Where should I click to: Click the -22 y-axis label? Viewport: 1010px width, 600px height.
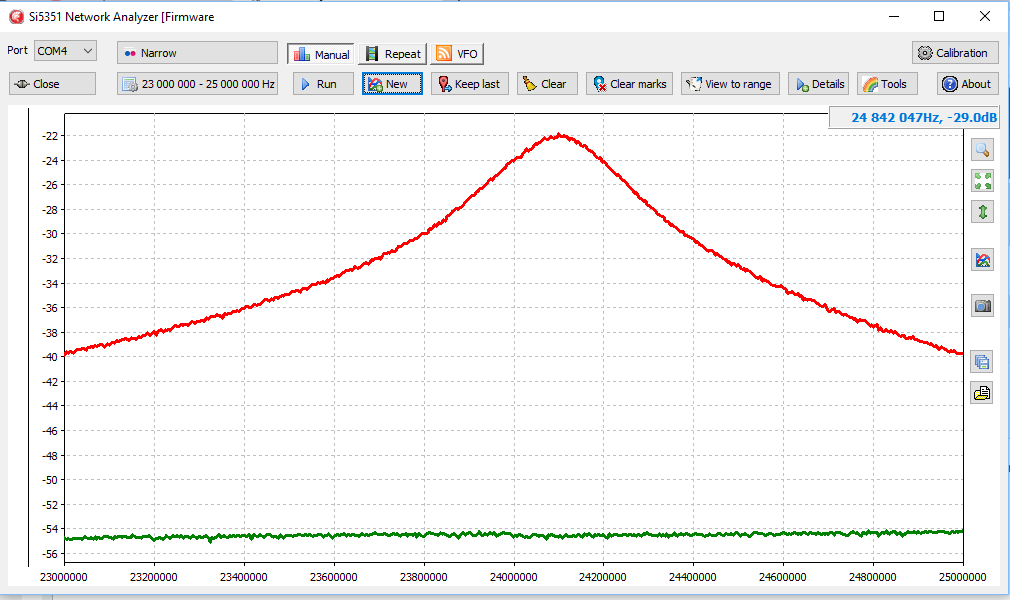tap(50, 136)
